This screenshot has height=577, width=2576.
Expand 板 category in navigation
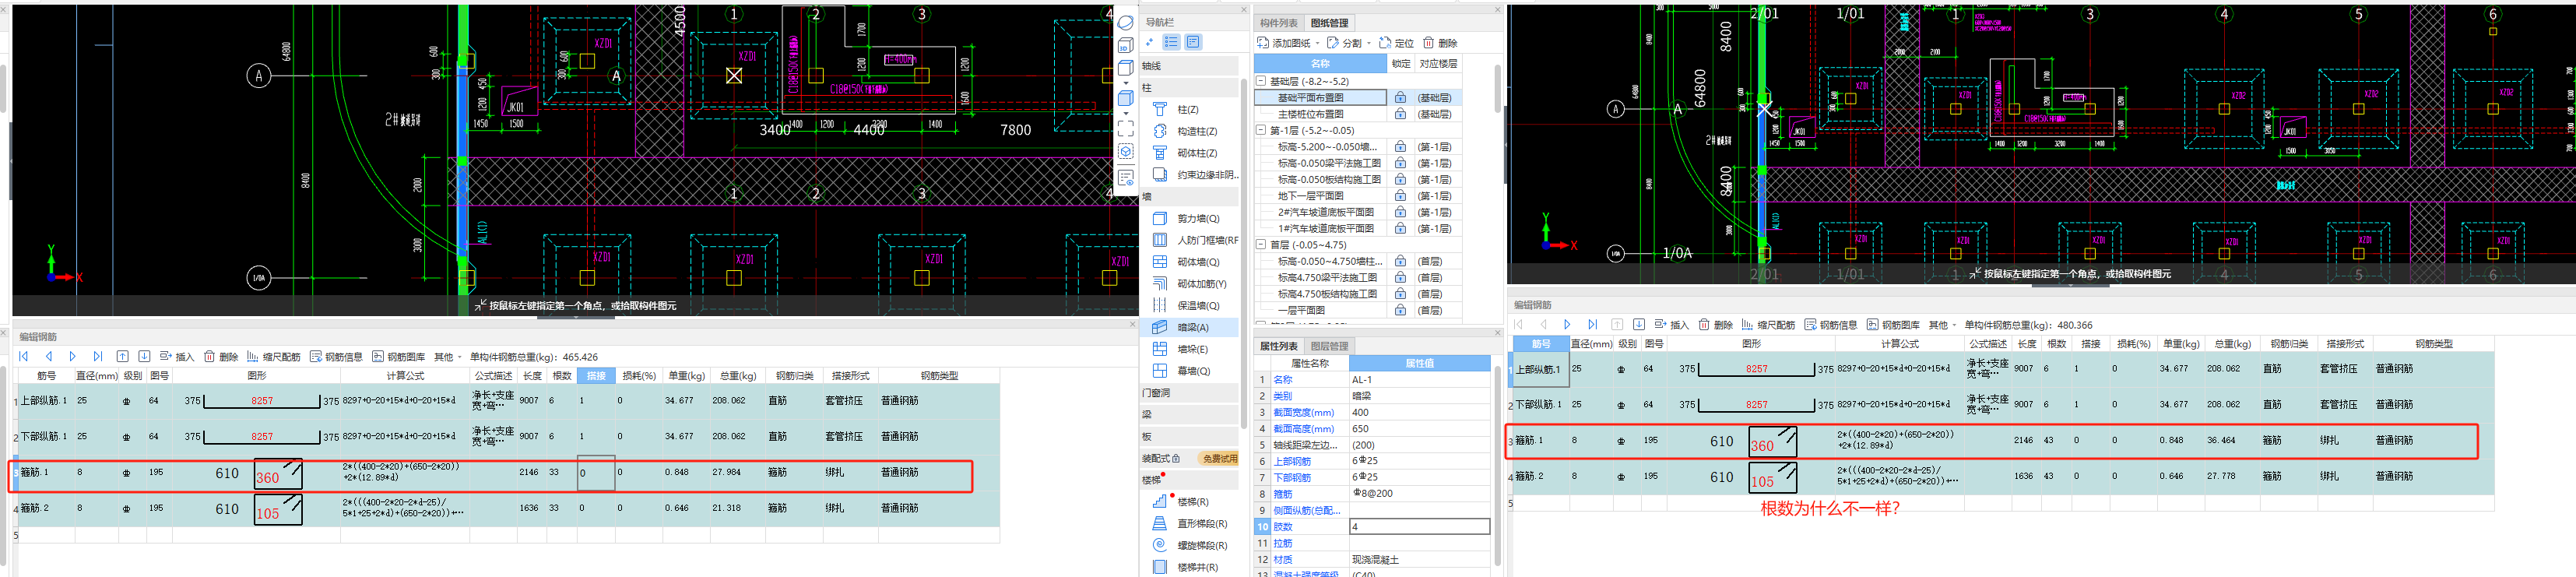pyautogui.click(x=1189, y=436)
